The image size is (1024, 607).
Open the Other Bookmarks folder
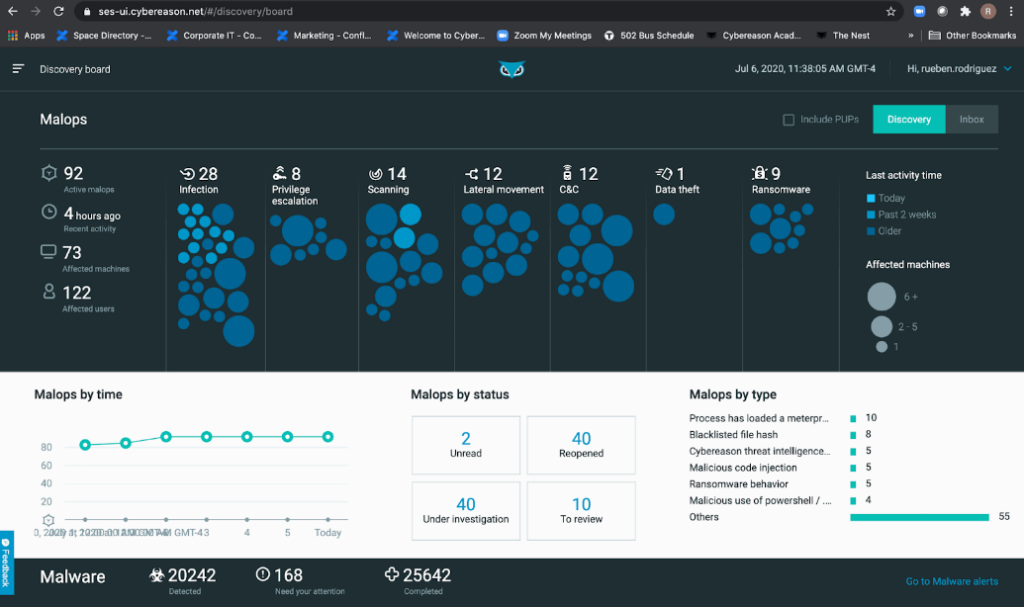pyautogui.click(x=972, y=35)
